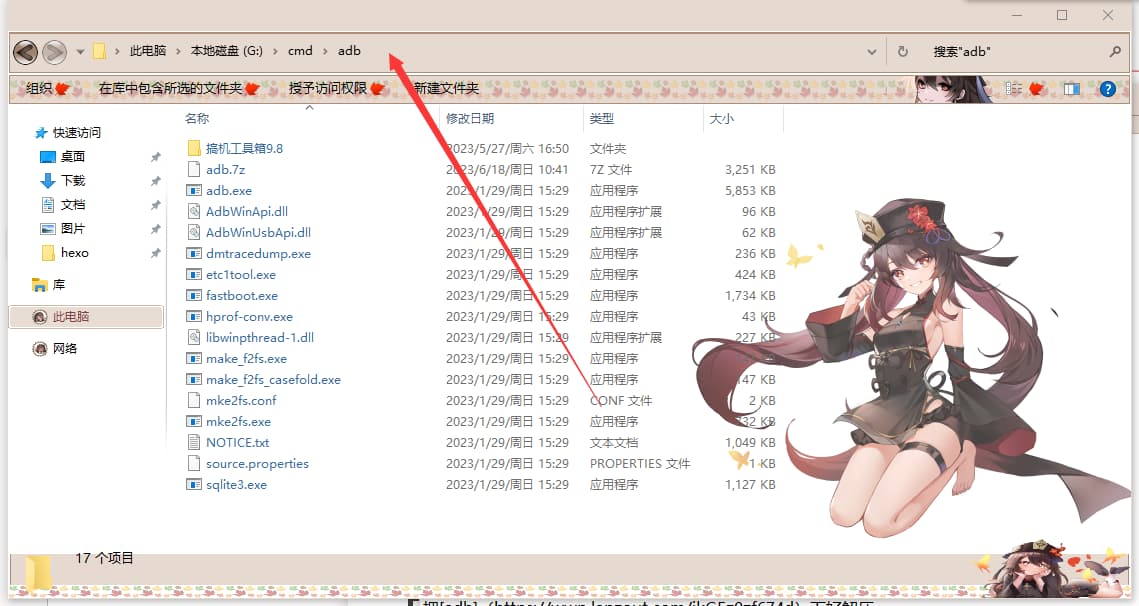Click the hexo folder icon in the sidebar

[48, 253]
